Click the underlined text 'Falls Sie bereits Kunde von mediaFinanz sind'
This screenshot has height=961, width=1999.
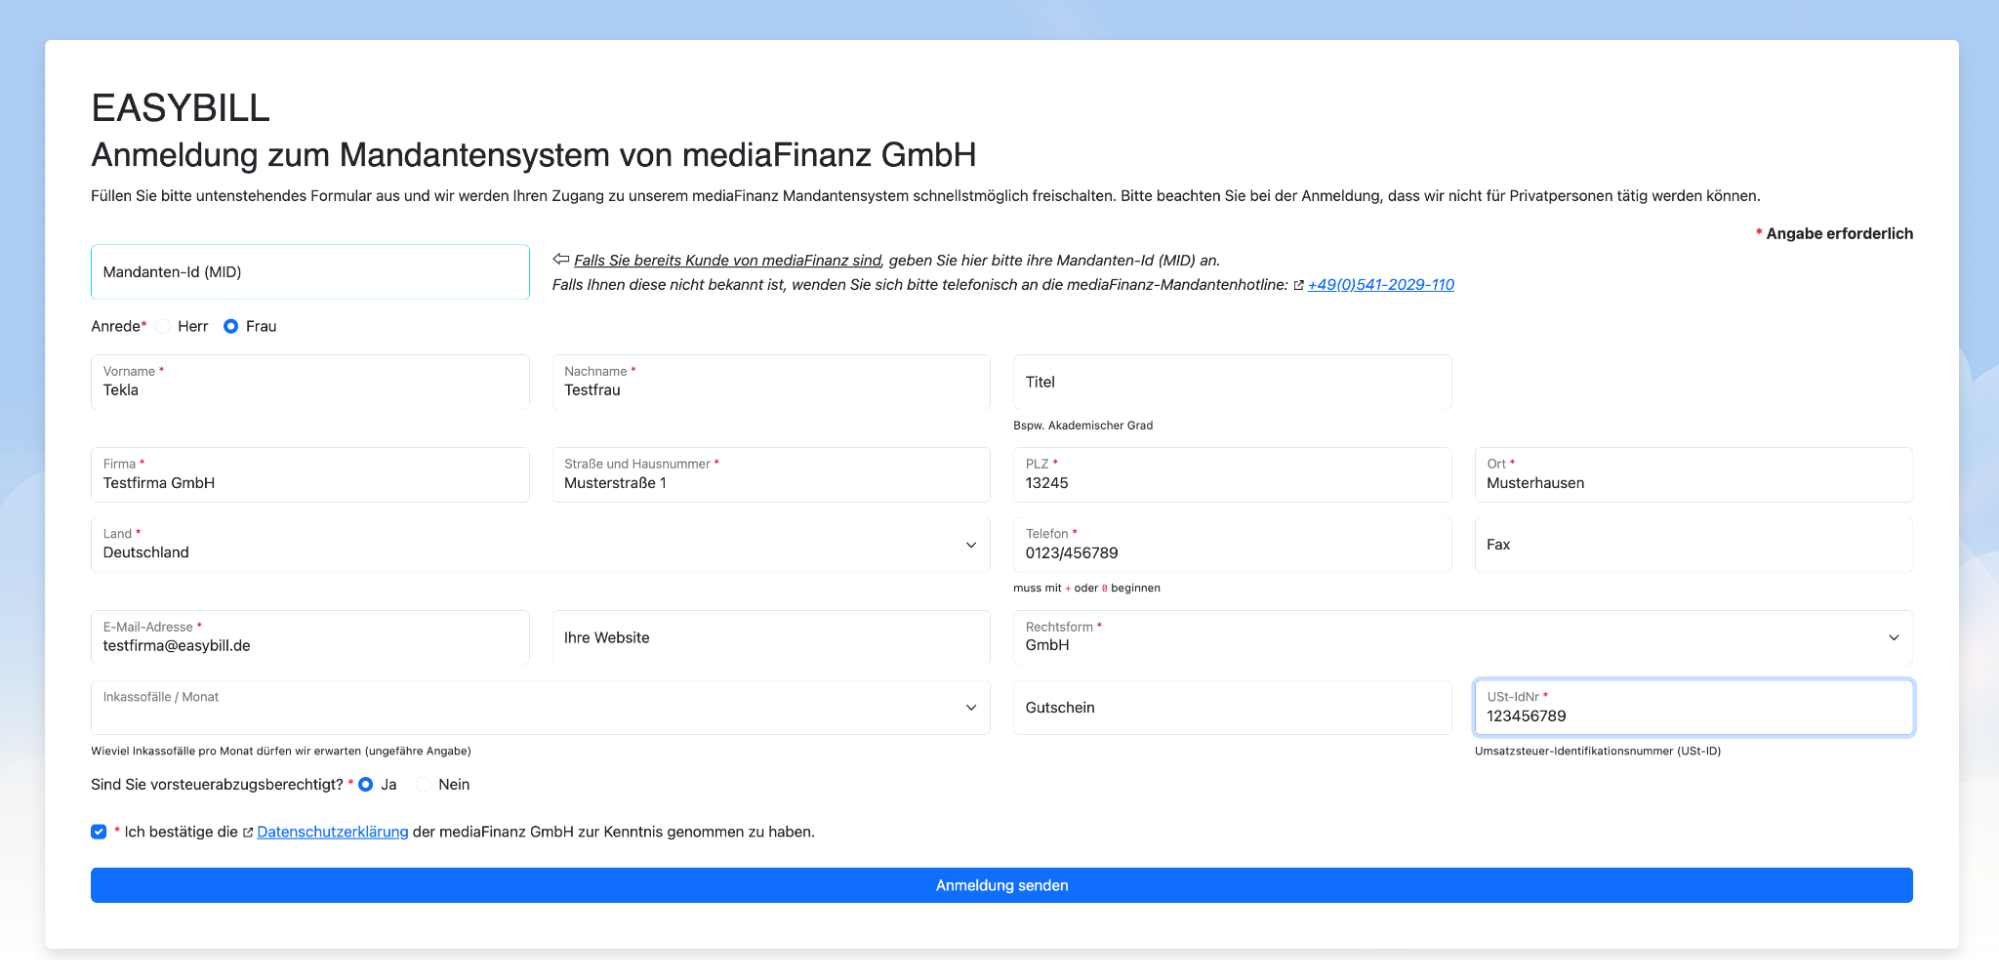coord(728,260)
